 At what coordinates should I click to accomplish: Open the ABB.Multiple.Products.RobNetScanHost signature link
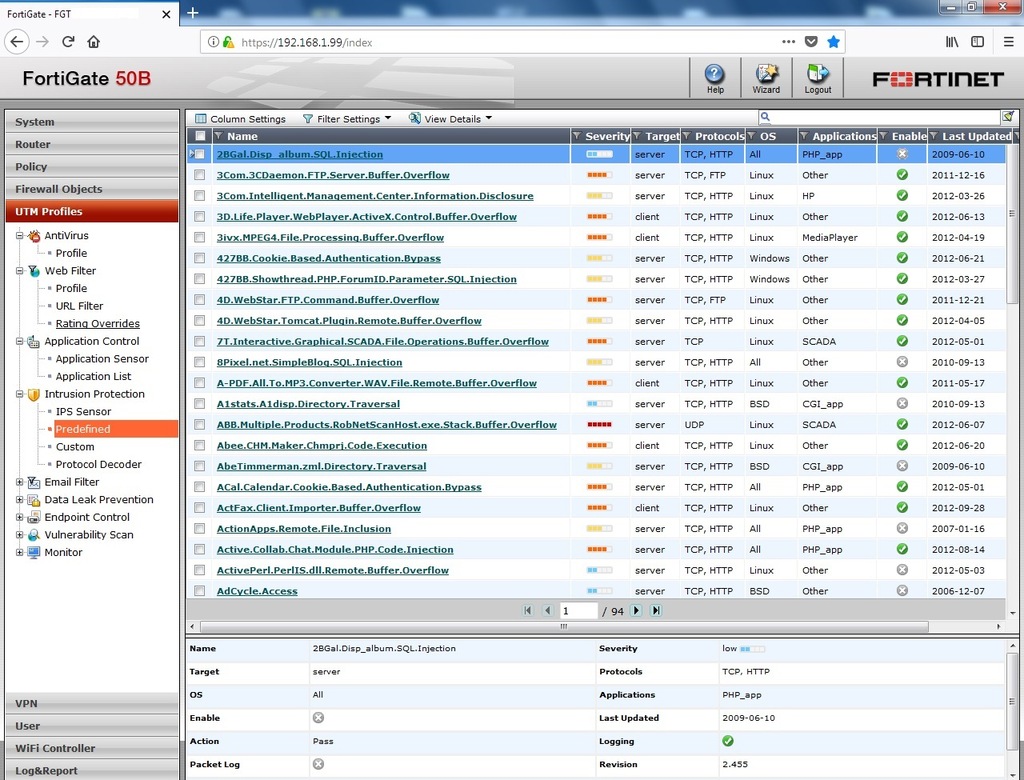click(x=387, y=425)
